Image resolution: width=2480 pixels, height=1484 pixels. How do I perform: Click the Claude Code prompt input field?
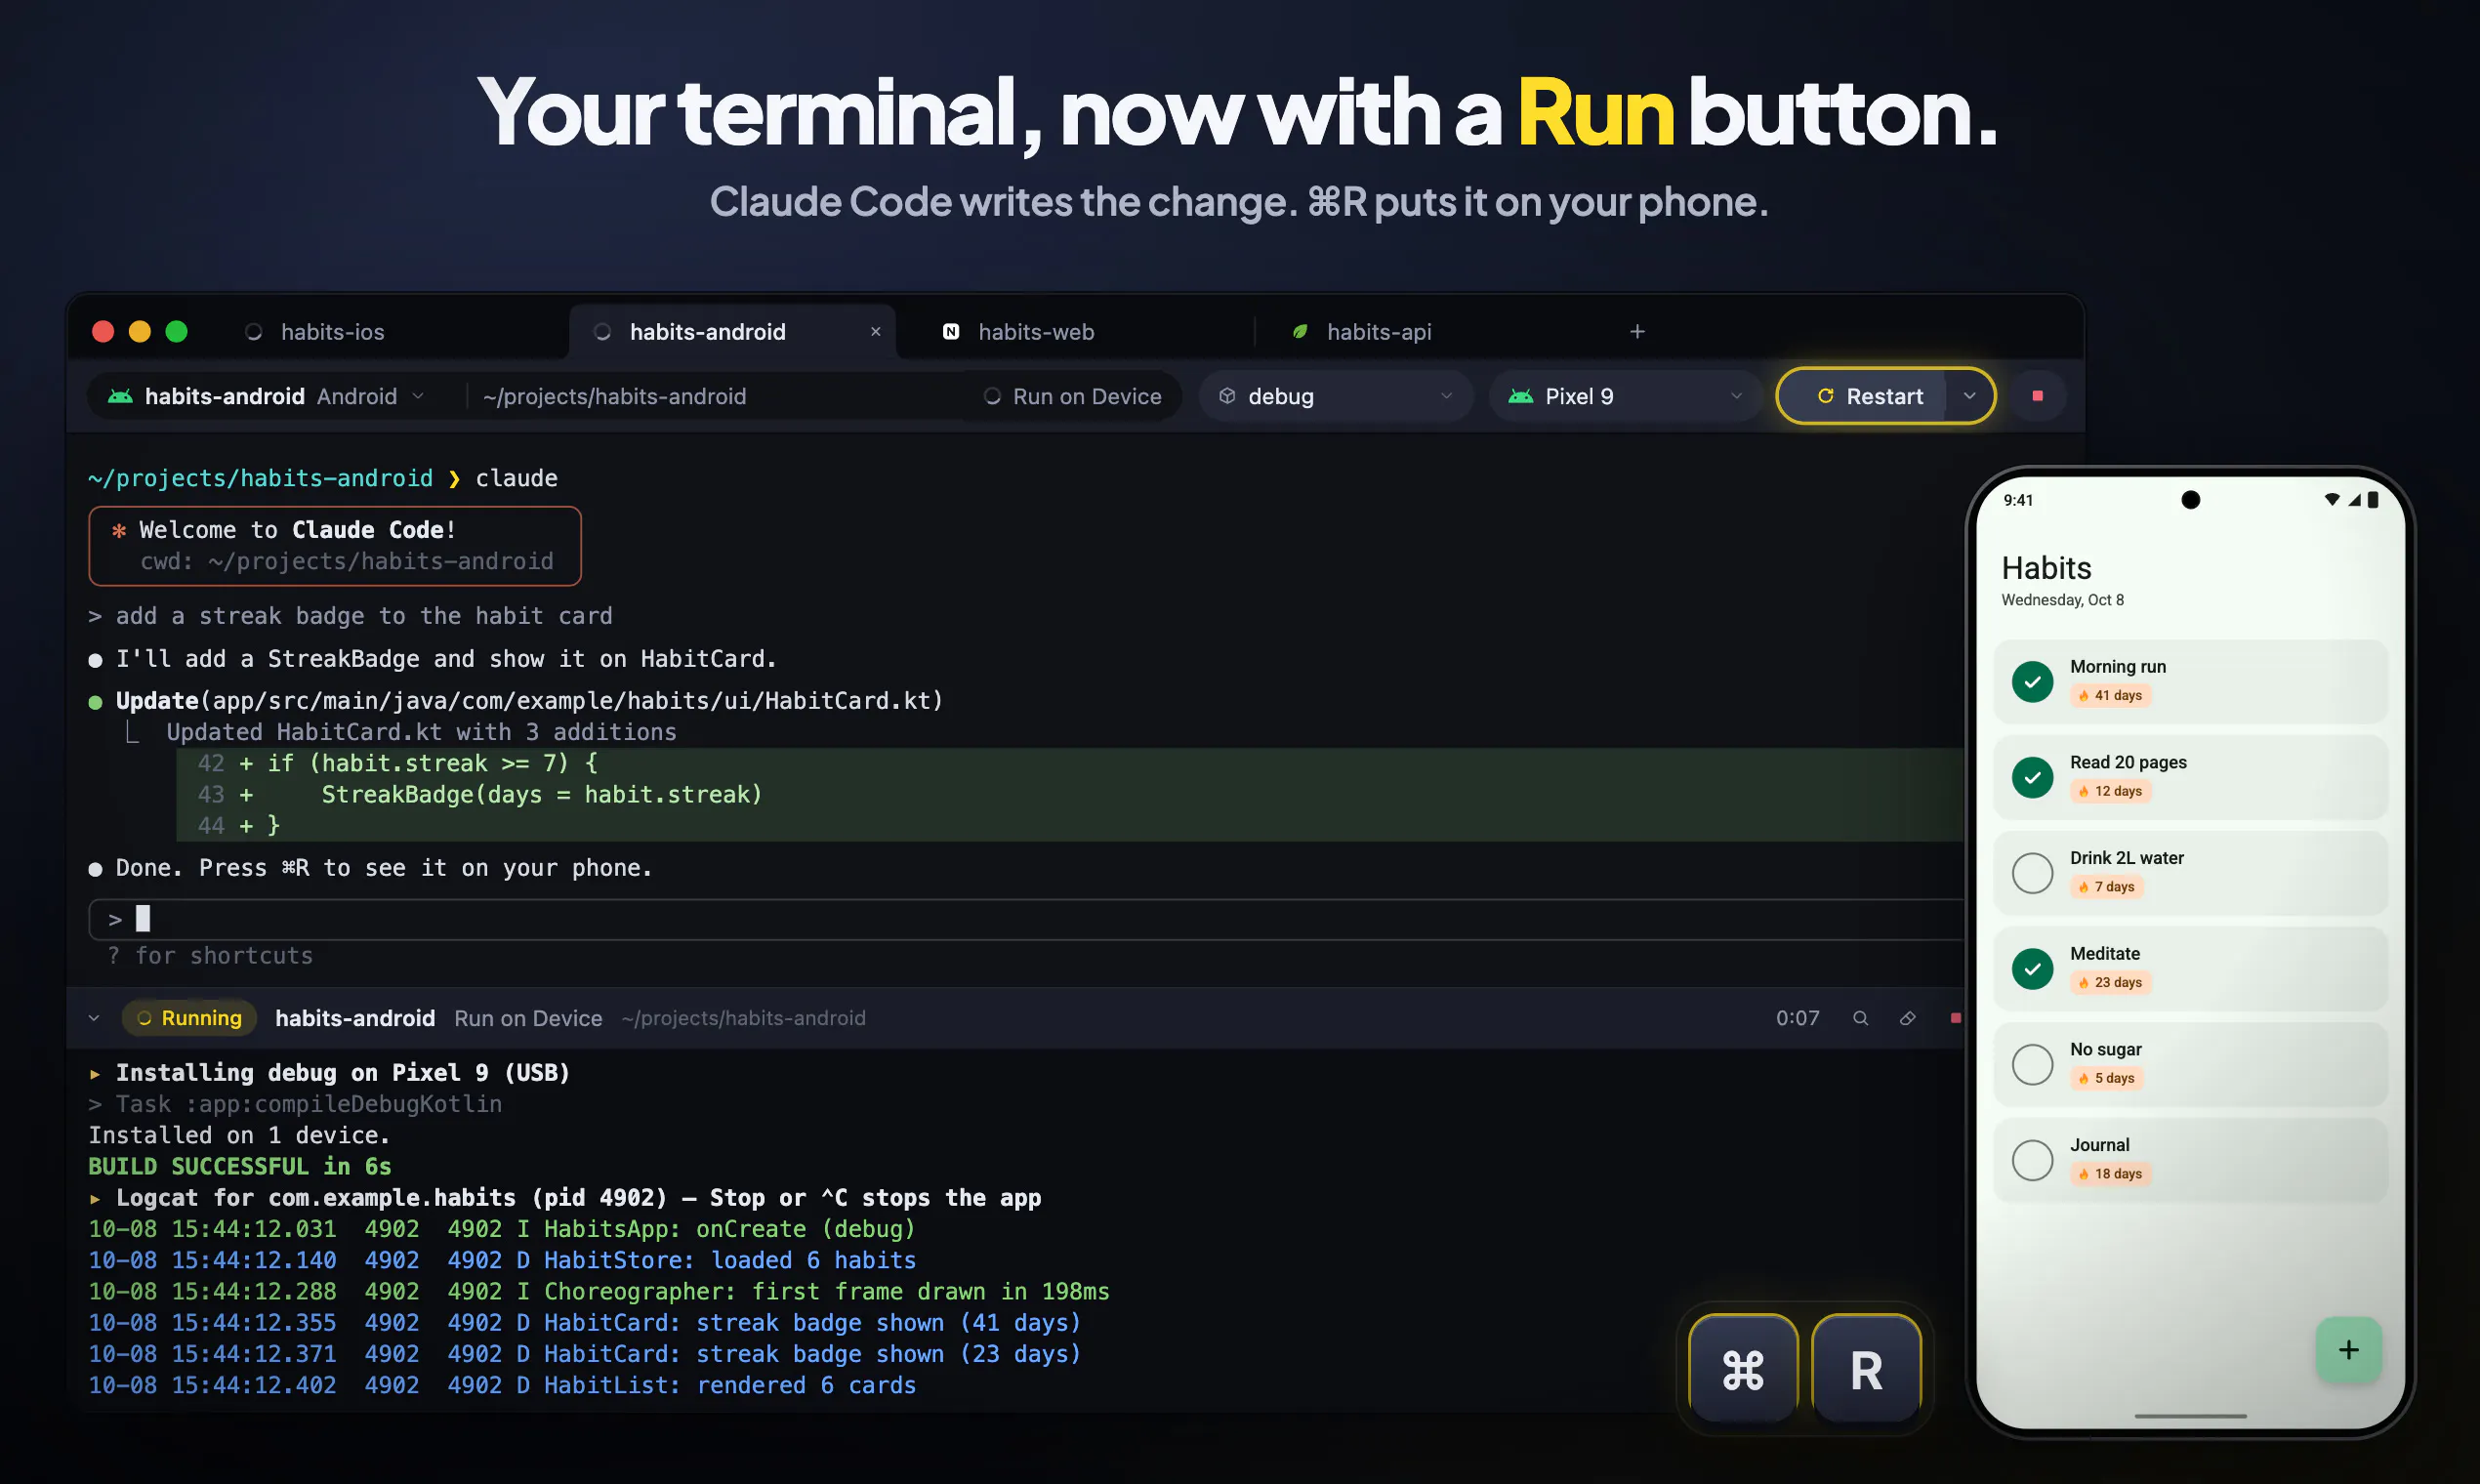(1025, 919)
